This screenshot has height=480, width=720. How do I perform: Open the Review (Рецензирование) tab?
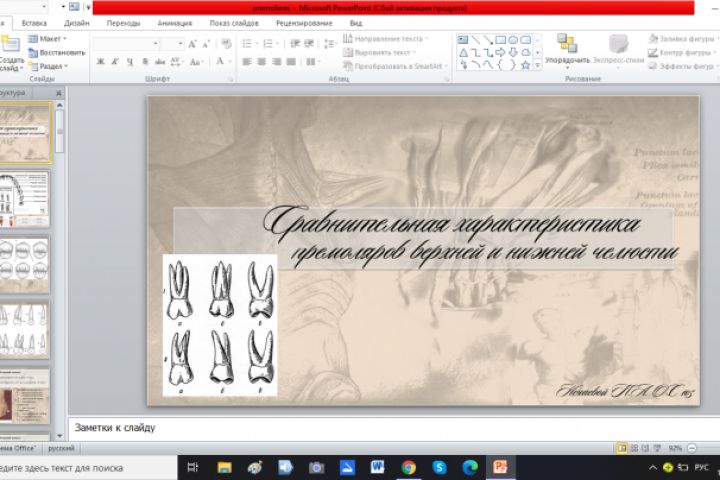[x=304, y=23]
